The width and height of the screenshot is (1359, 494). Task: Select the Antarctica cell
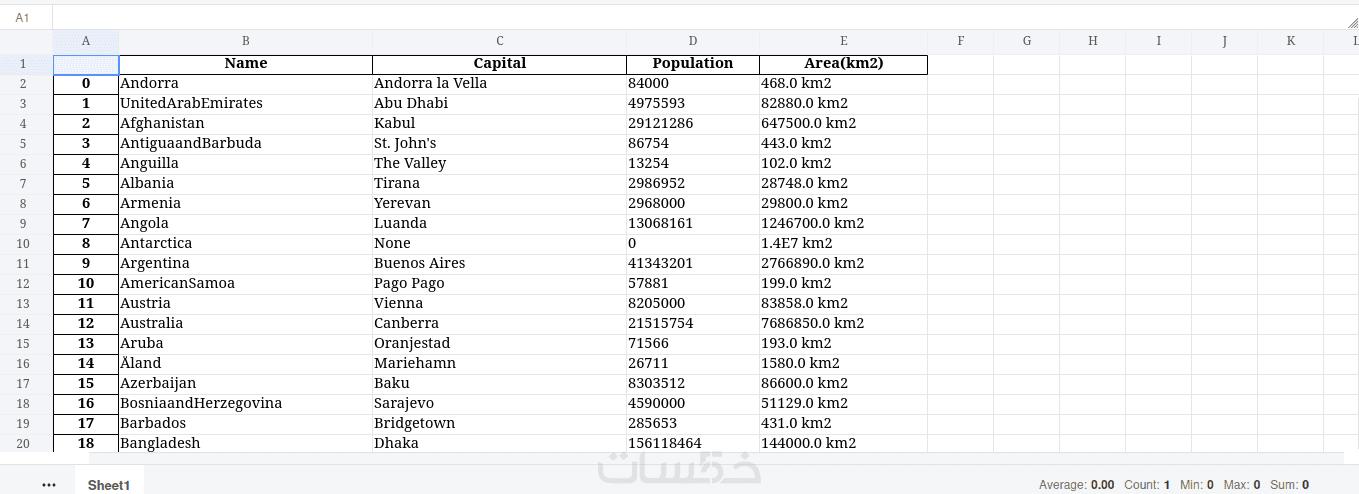point(156,243)
